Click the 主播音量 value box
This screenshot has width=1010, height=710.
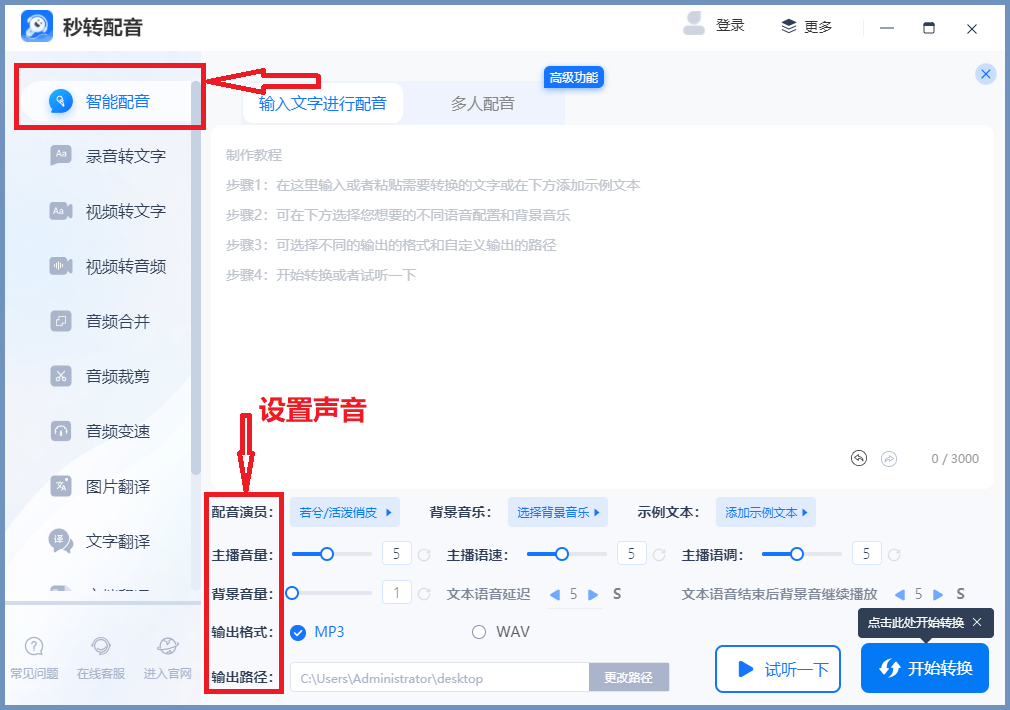pyautogui.click(x=397, y=553)
